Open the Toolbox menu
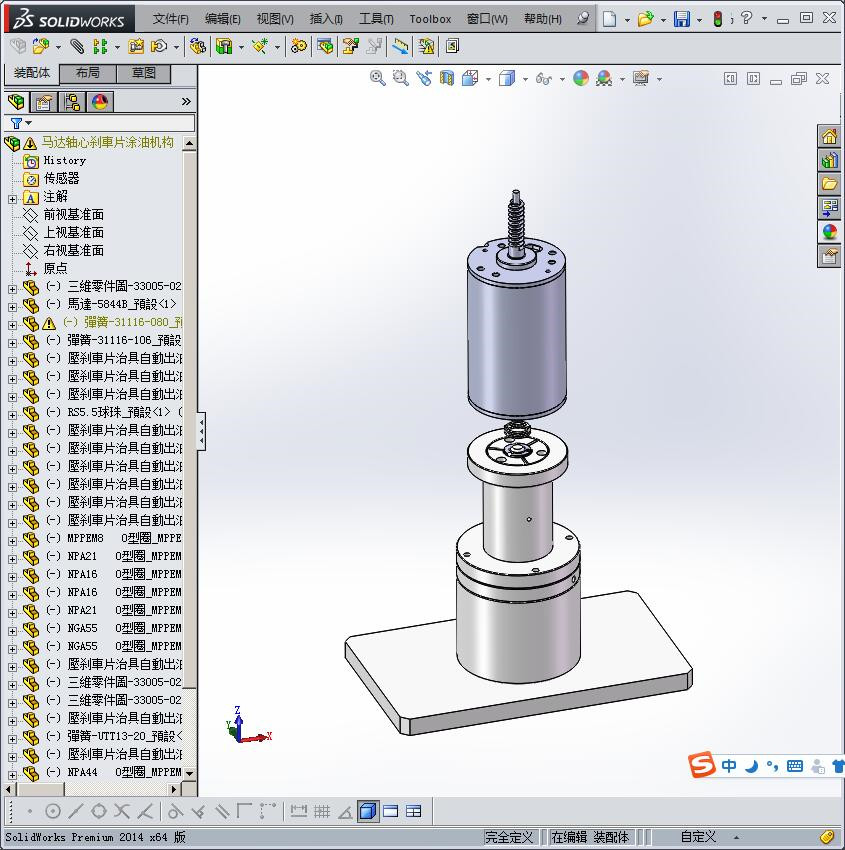The image size is (845, 850). [430, 19]
